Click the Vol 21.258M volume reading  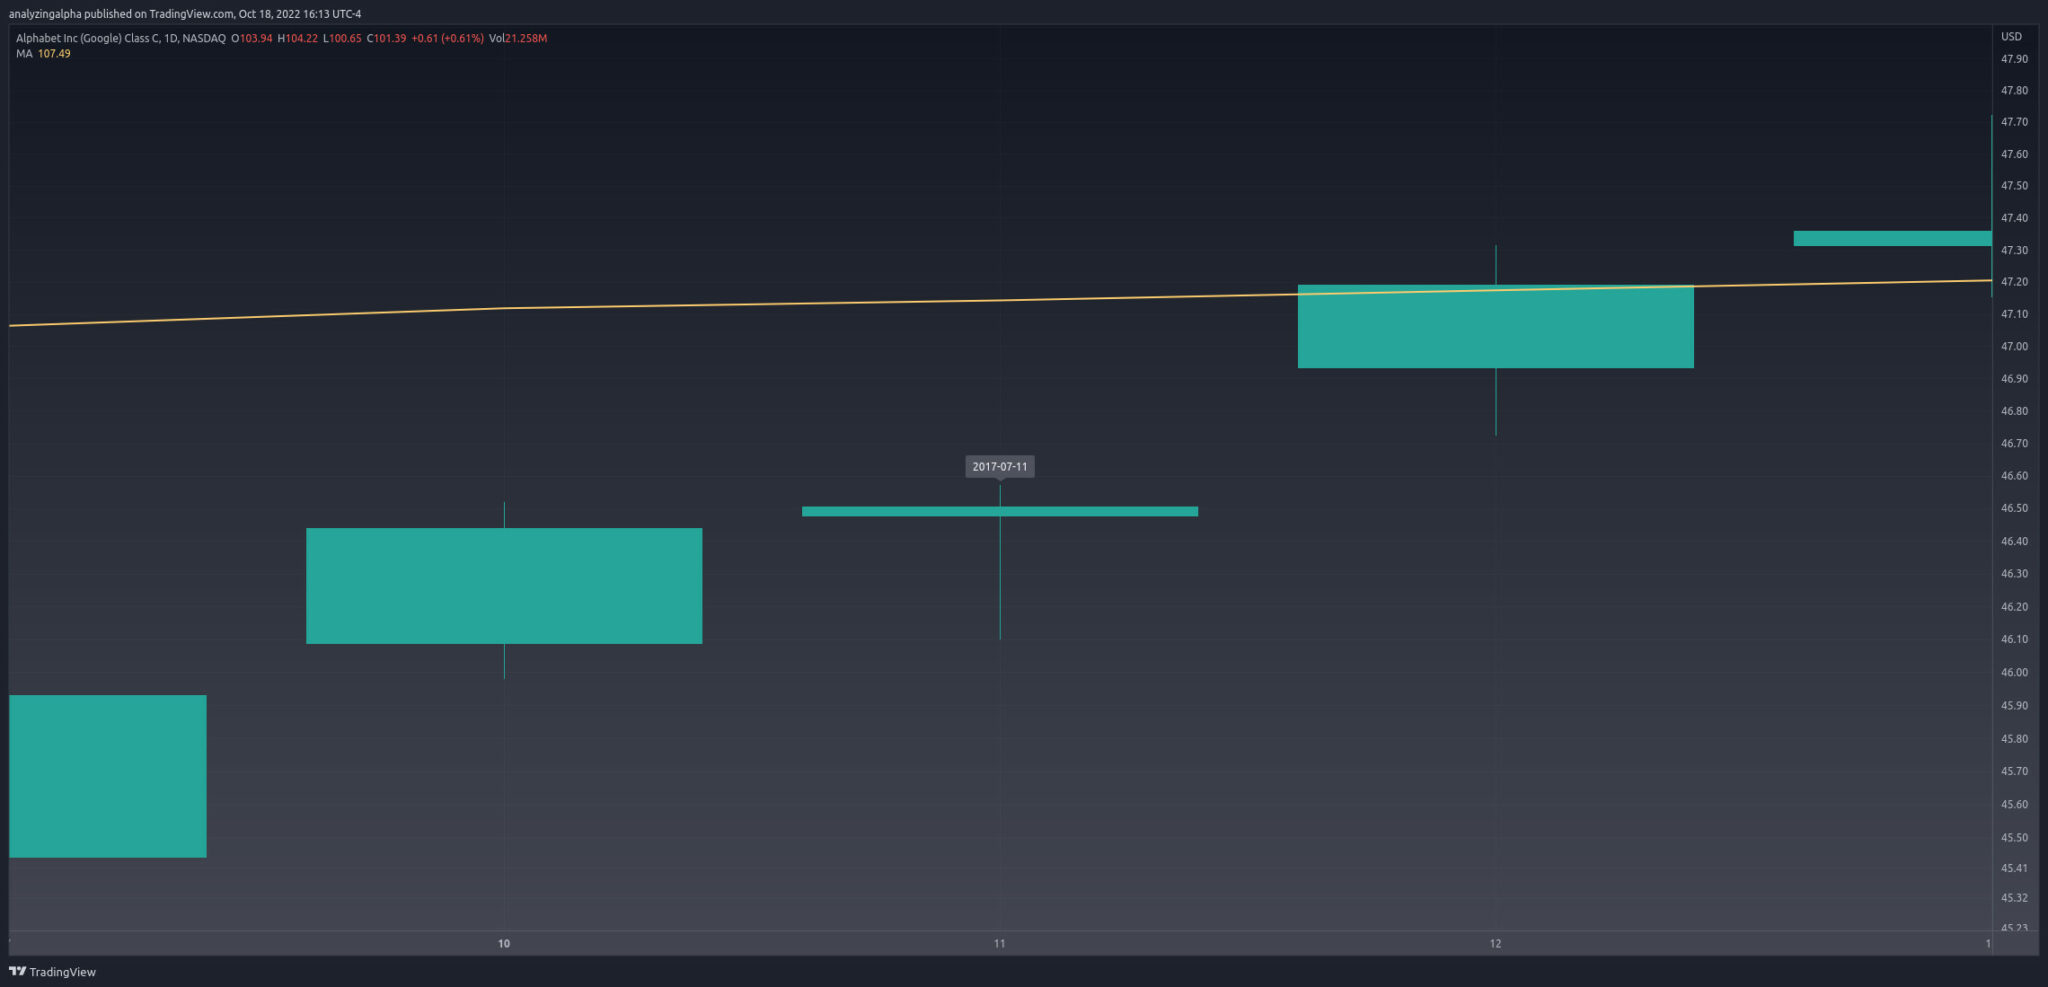point(518,38)
